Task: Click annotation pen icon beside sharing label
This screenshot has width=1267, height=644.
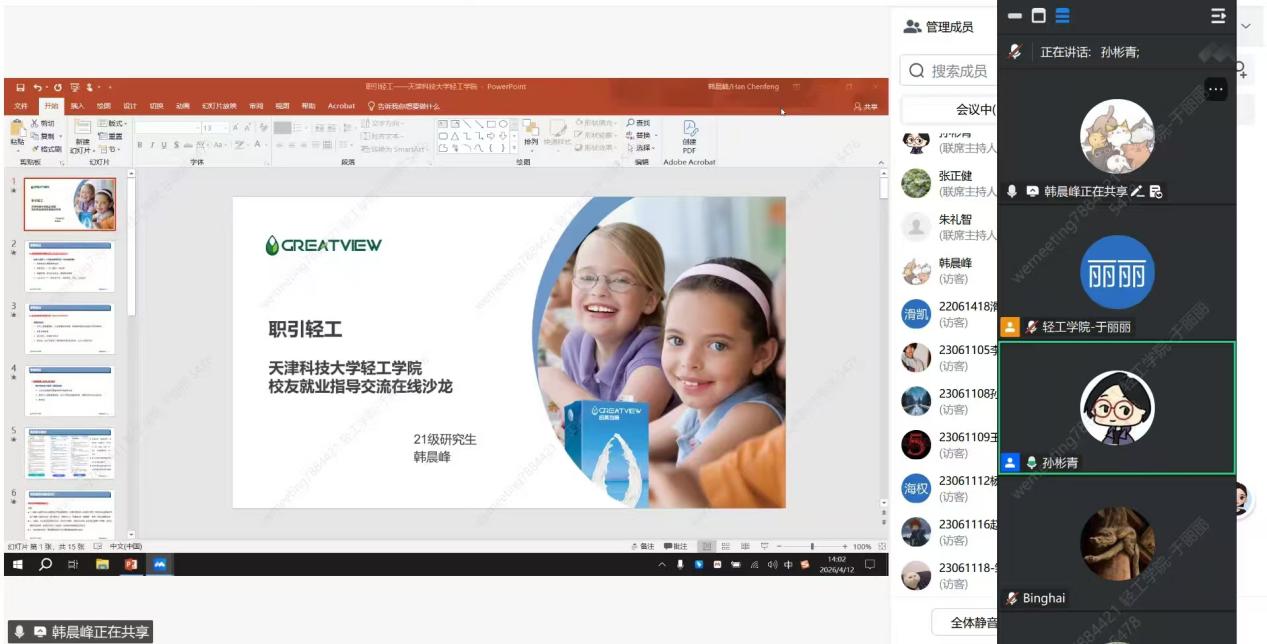Action: pyautogui.click(x=1137, y=191)
